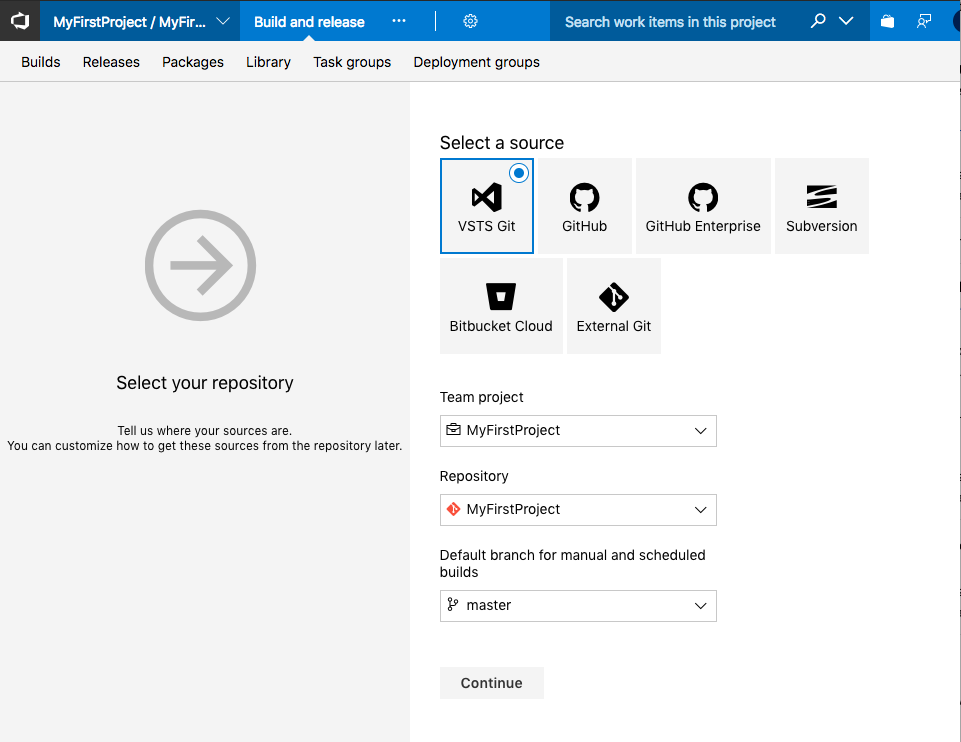Switch to Deployment groups tab
961x742 pixels.
[476, 62]
